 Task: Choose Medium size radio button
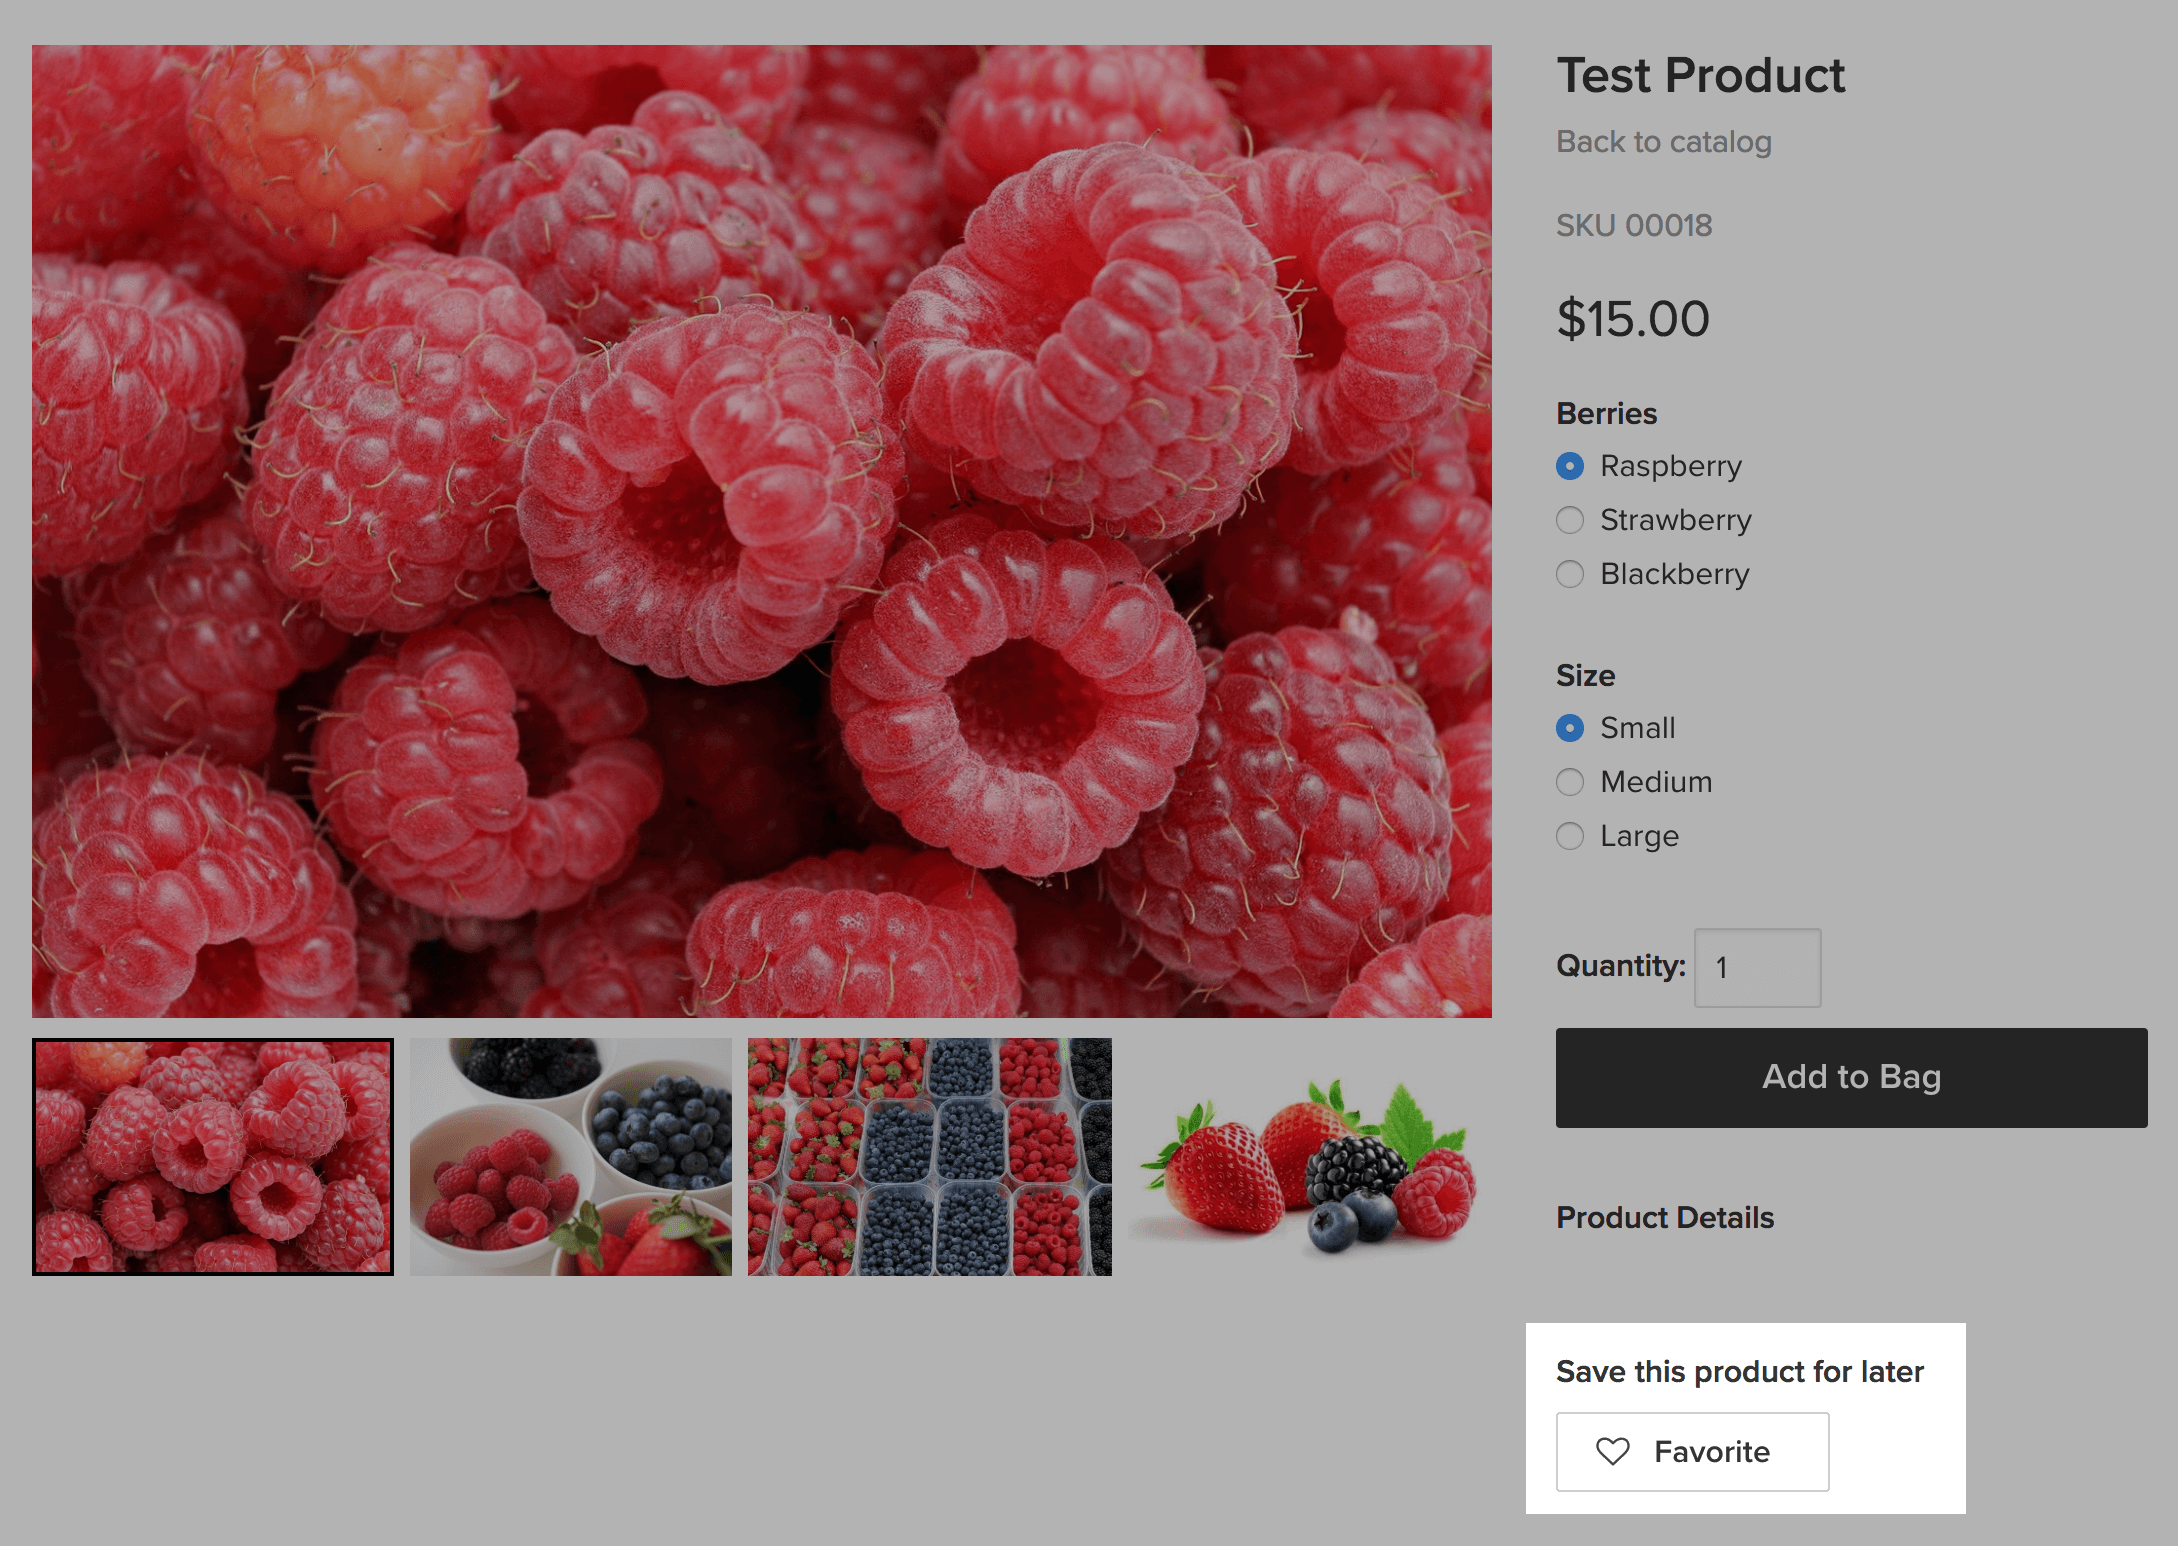pos(1570,782)
